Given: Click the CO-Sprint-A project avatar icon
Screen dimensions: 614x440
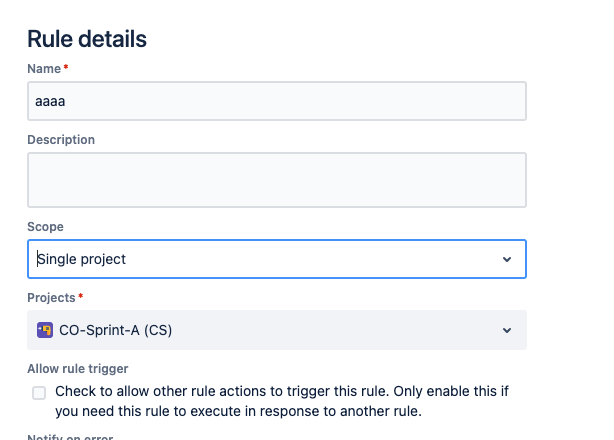Looking at the screenshot, I should point(45,330).
